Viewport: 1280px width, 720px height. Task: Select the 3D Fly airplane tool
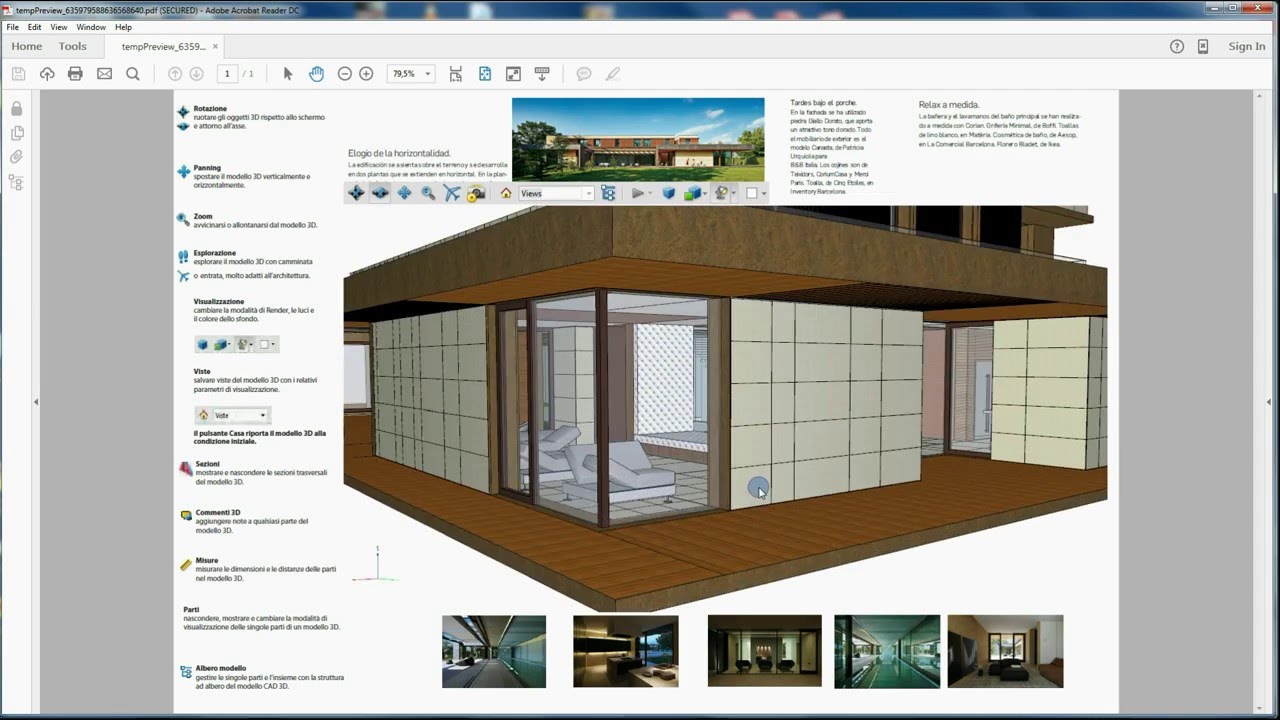[452, 193]
